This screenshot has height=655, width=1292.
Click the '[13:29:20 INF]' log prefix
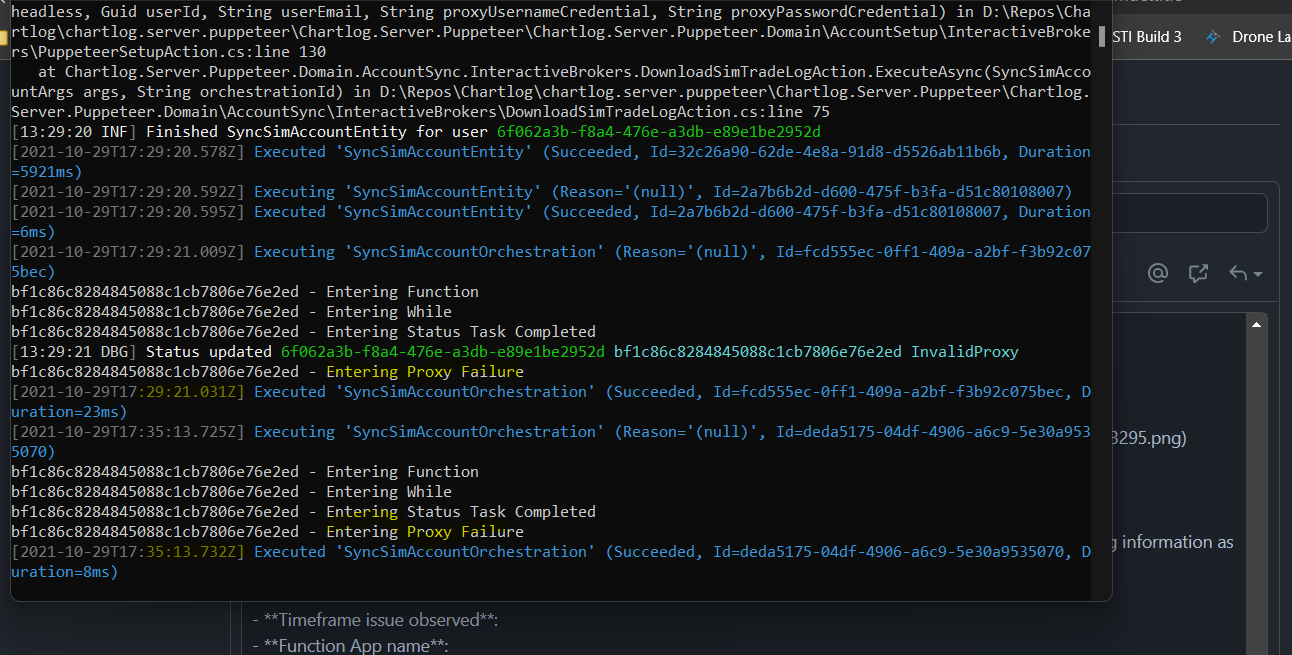pos(74,132)
